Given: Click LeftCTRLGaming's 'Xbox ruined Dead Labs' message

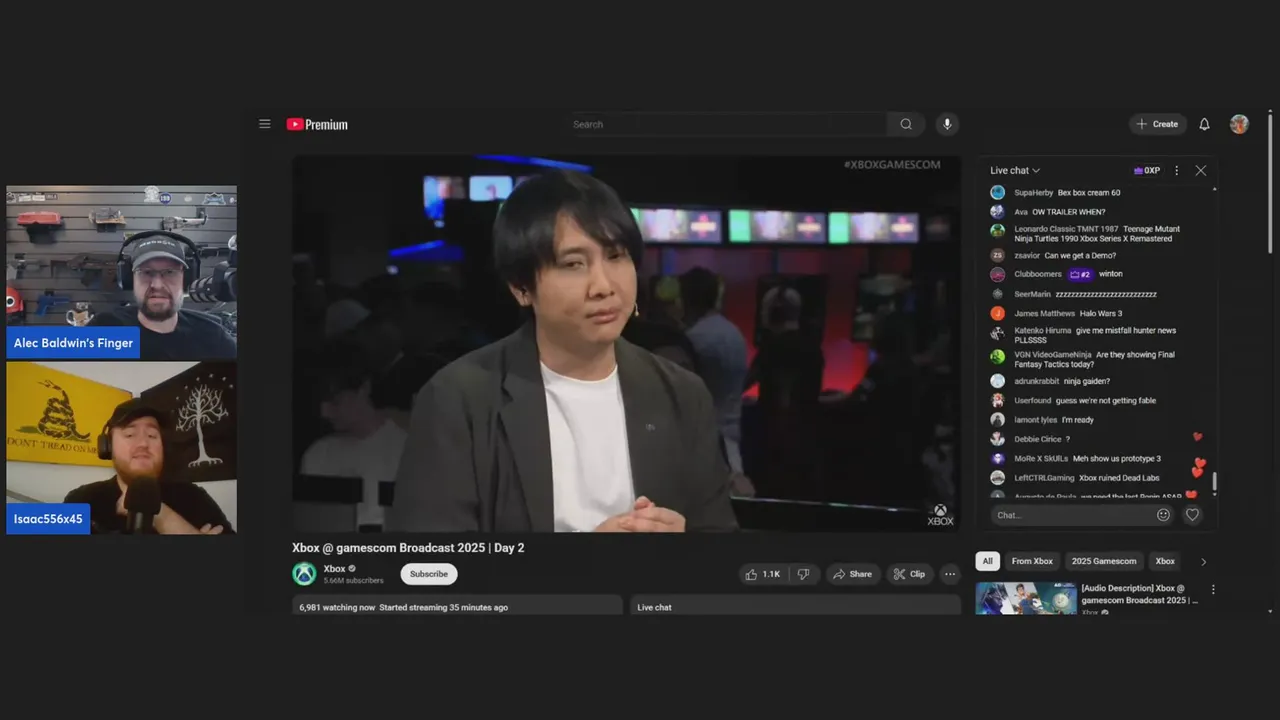Looking at the screenshot, I should tap(1119, 478).
